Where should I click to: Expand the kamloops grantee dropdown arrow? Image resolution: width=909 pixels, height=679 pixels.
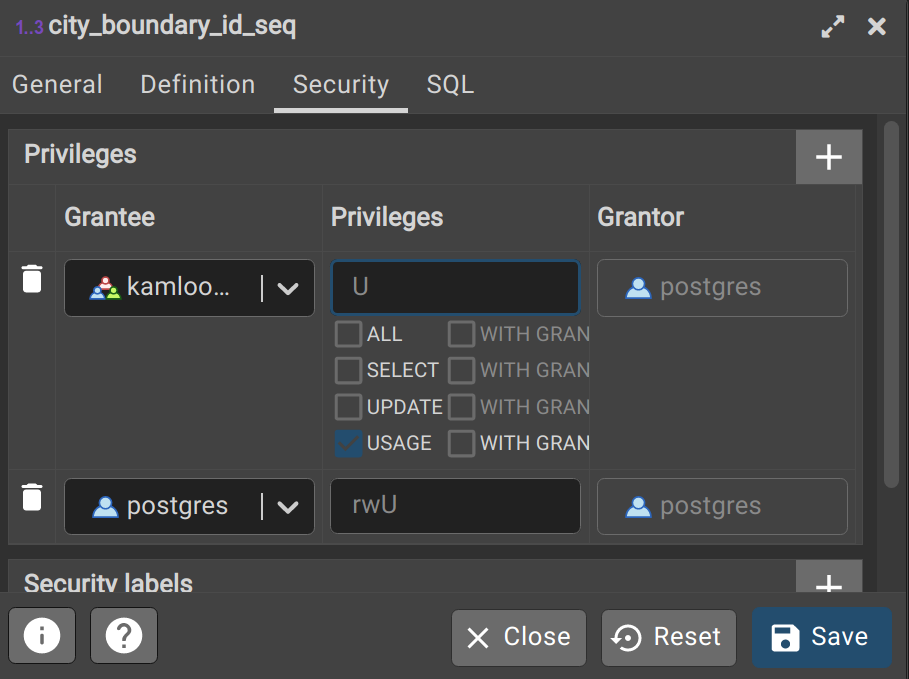coord(288,288)
